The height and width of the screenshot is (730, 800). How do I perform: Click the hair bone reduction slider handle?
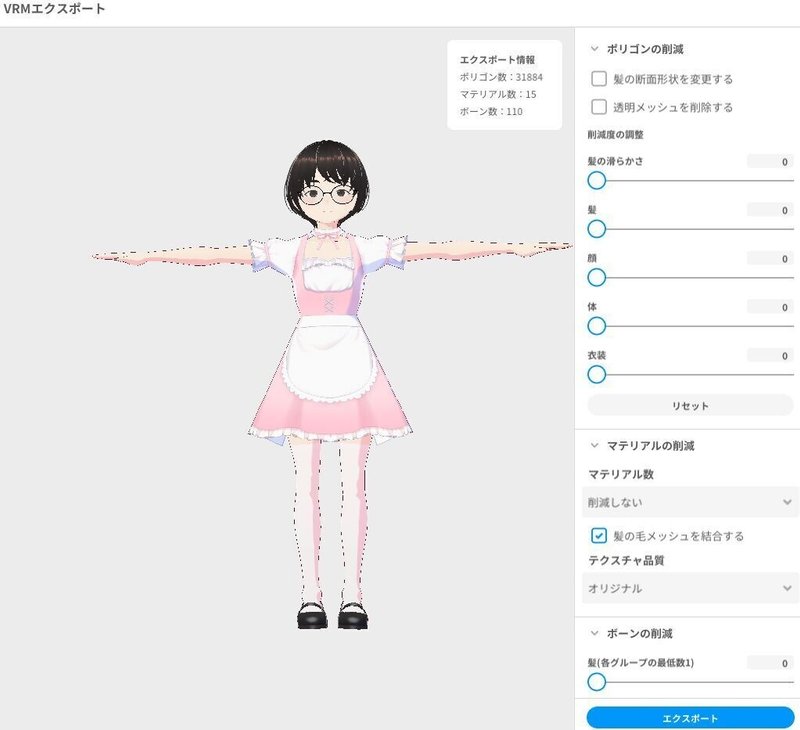click(597, 684)
